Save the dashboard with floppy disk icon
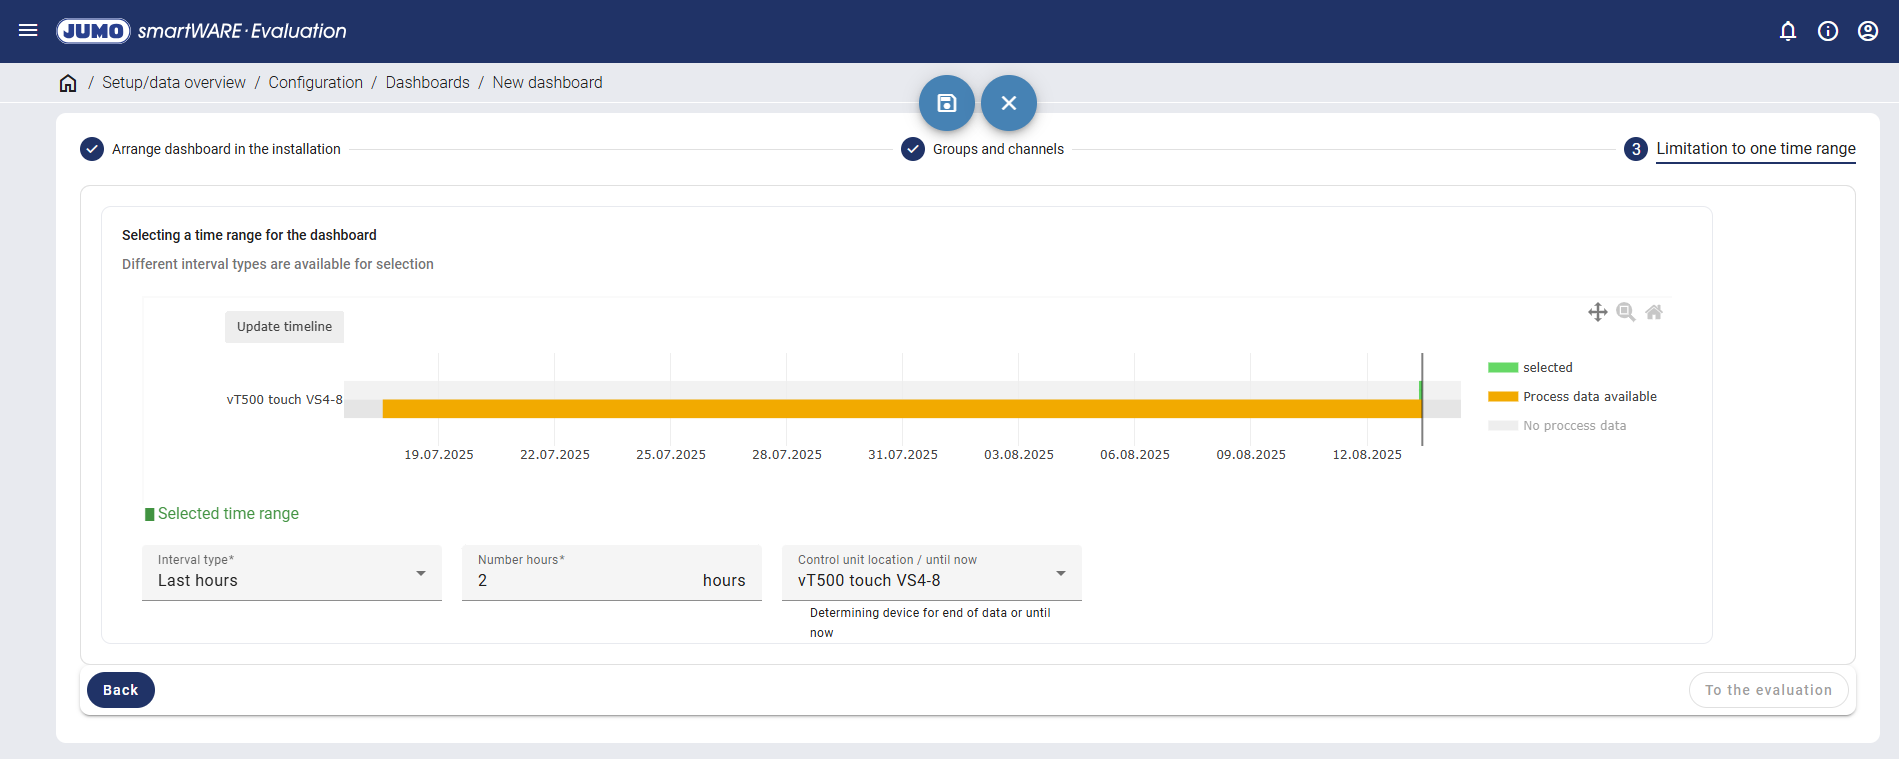The height and width of the screenshot is (759, 1899). click(x=947, y=103)
